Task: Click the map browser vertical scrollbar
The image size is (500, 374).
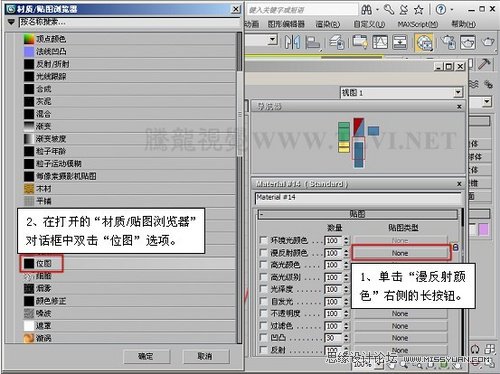Action: (239, 187)
